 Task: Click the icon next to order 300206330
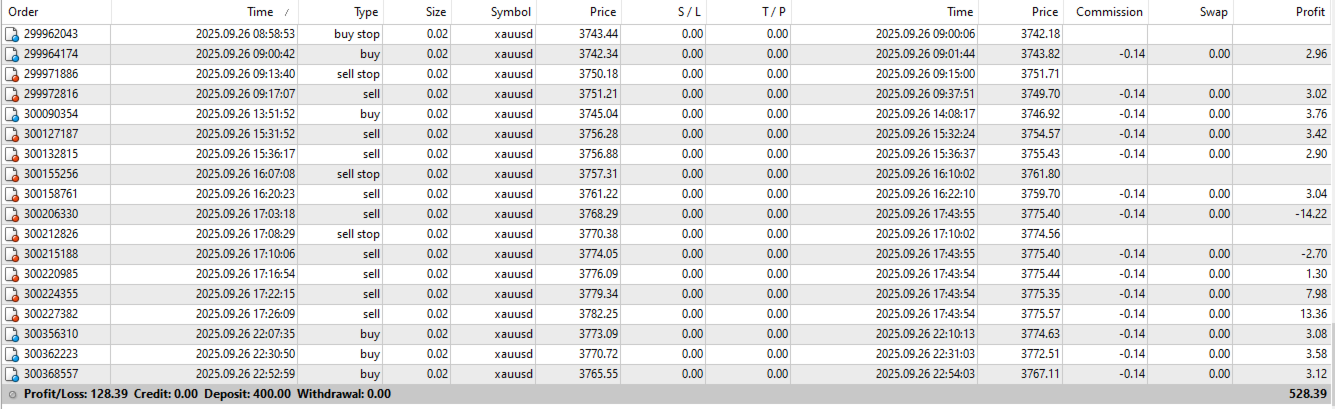coord(12,214)
